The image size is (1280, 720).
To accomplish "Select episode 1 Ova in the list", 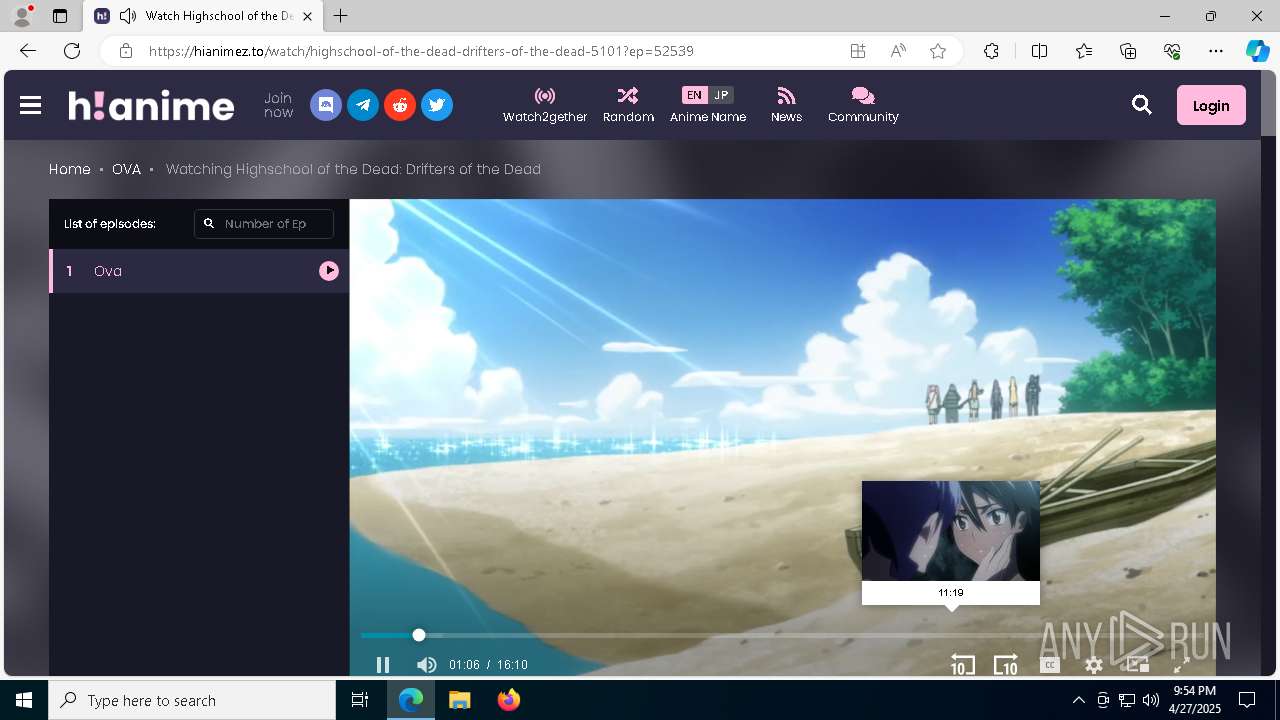I will coord(199,271).
